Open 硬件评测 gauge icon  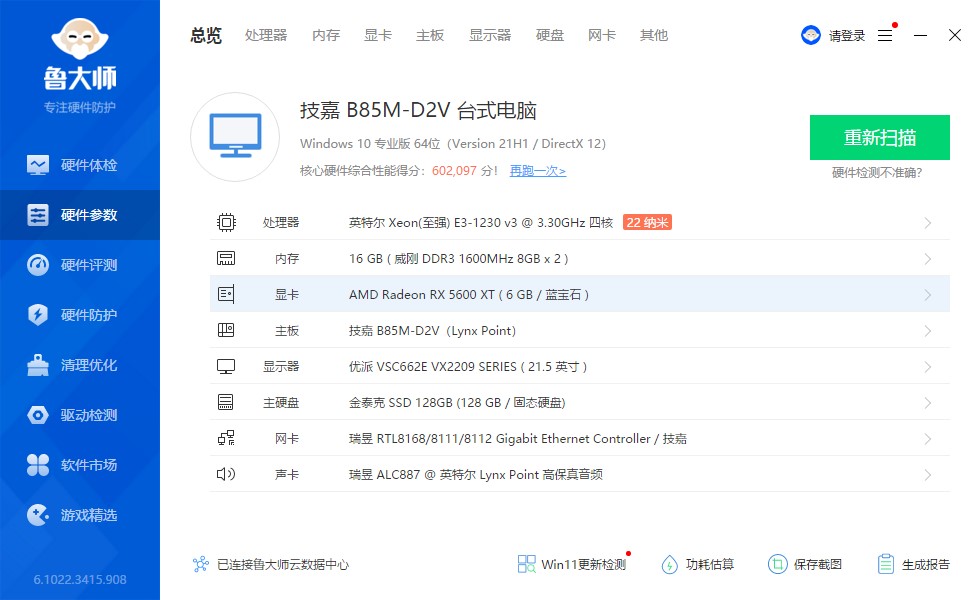pos(38,265)
